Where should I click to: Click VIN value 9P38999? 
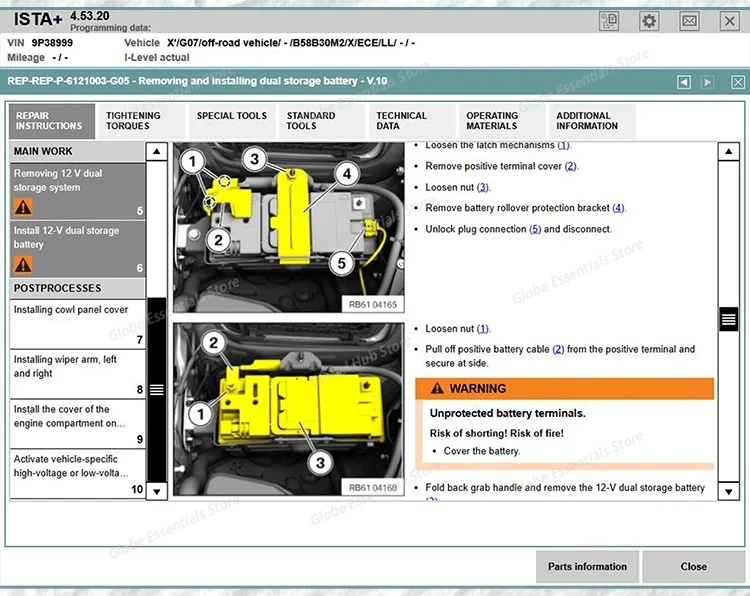point(52,43)
